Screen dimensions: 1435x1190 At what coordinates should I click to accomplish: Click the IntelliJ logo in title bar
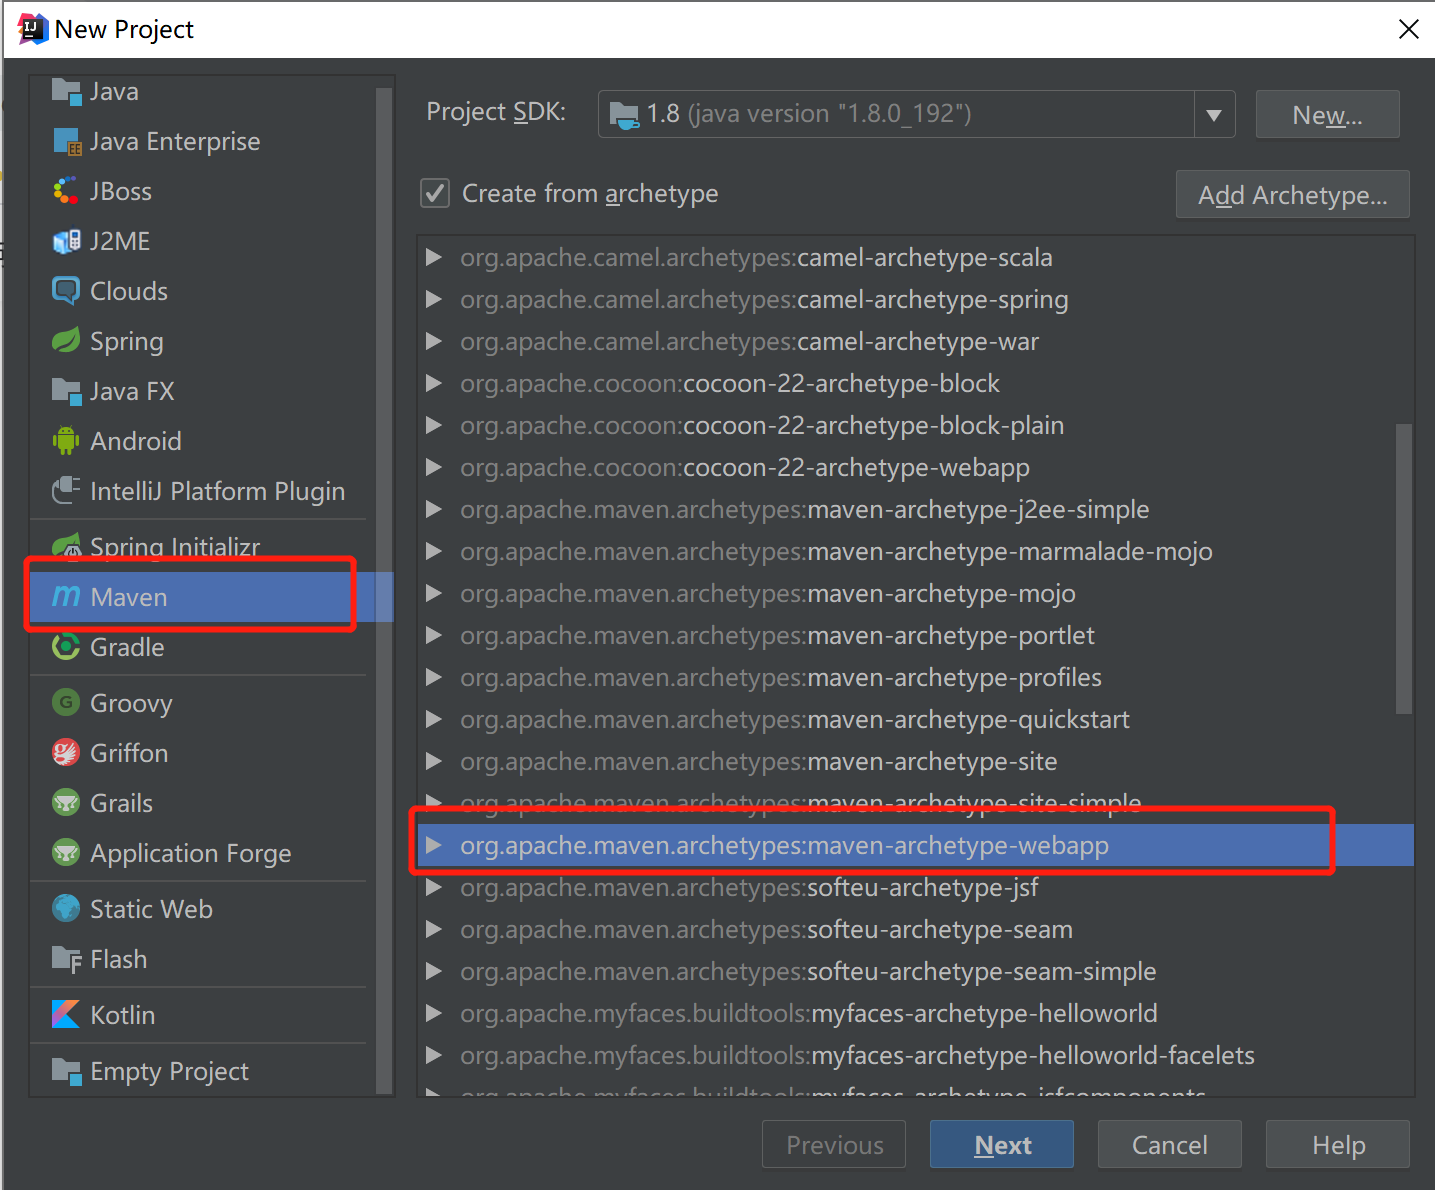coord(33,29)
